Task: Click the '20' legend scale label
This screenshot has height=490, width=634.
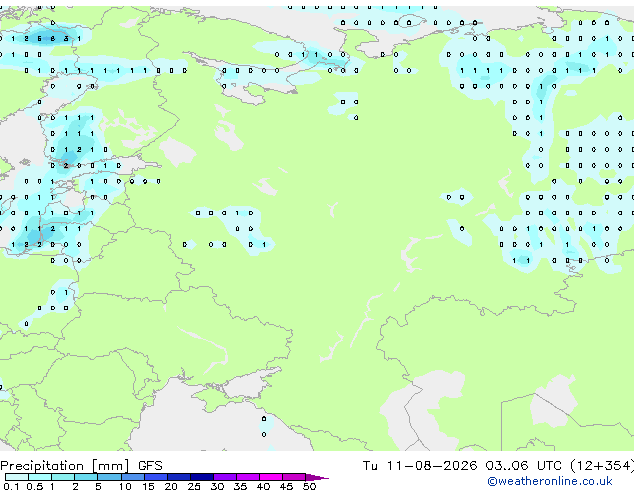Action: 171,486
